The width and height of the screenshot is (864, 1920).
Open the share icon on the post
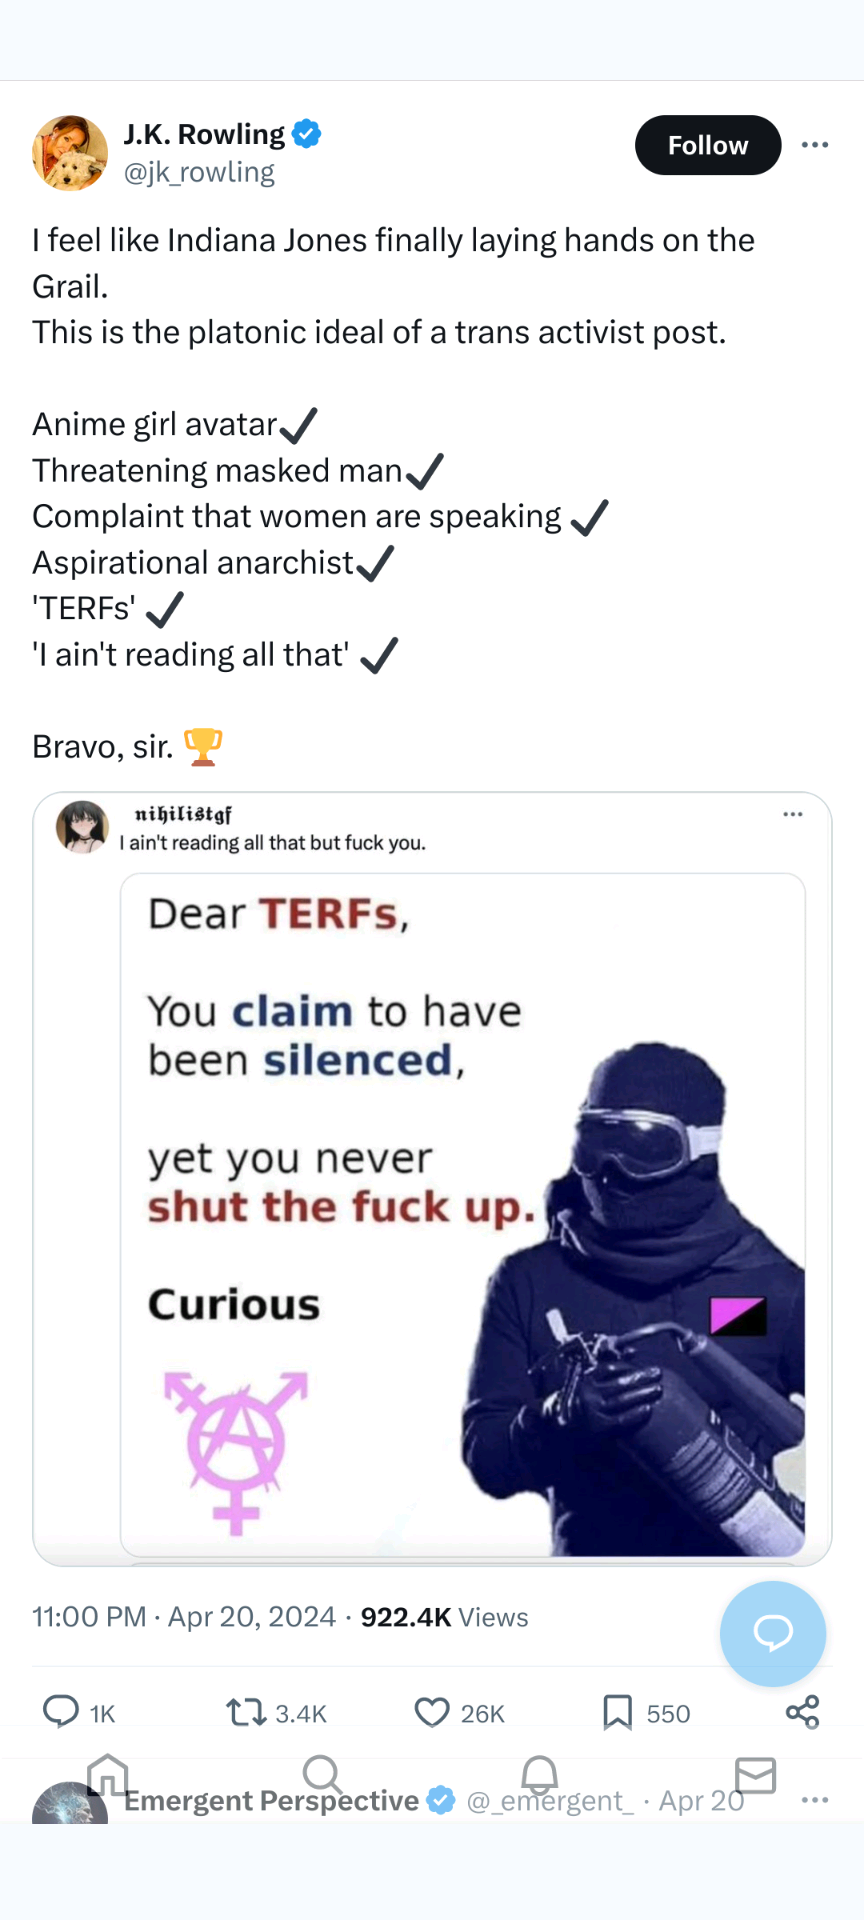coord(802,1712)
